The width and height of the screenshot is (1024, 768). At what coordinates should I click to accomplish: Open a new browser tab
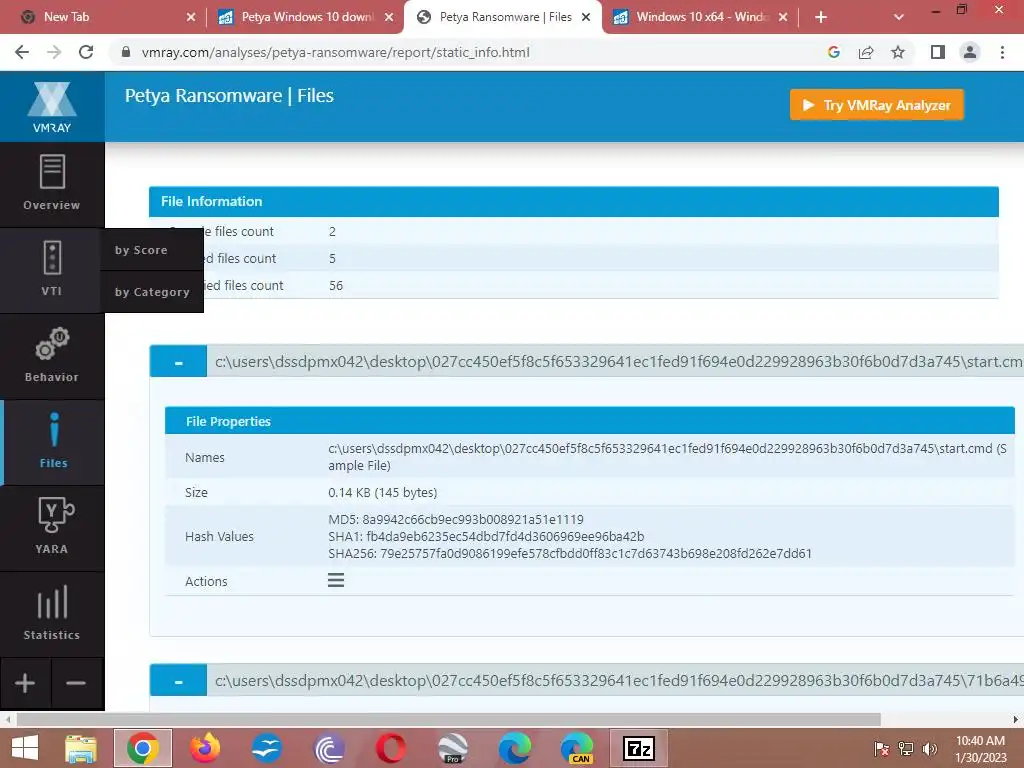tap(821, 17)
